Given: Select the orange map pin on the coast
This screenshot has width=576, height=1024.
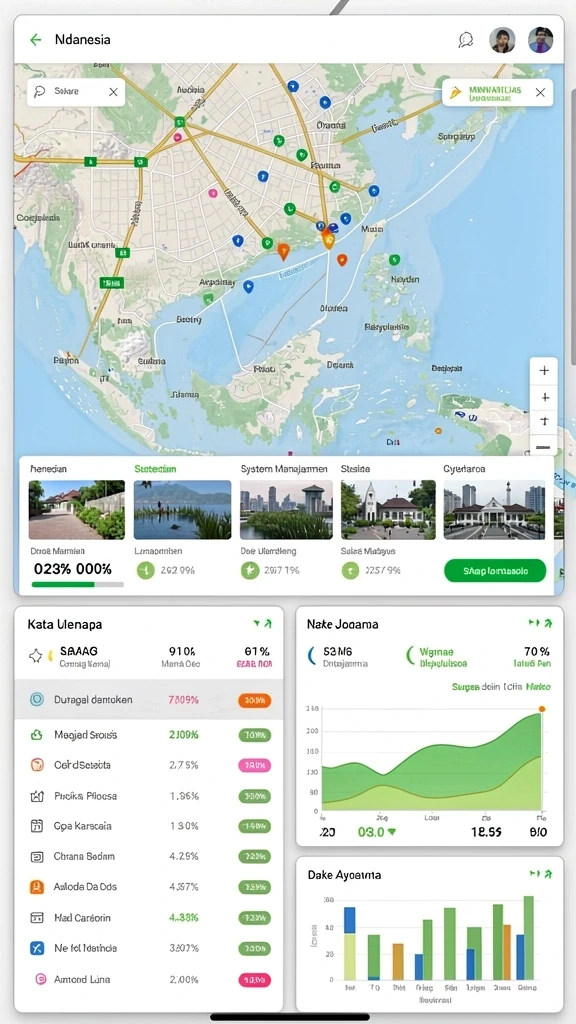Looking at the screenshot, I should tap(283, 251).
